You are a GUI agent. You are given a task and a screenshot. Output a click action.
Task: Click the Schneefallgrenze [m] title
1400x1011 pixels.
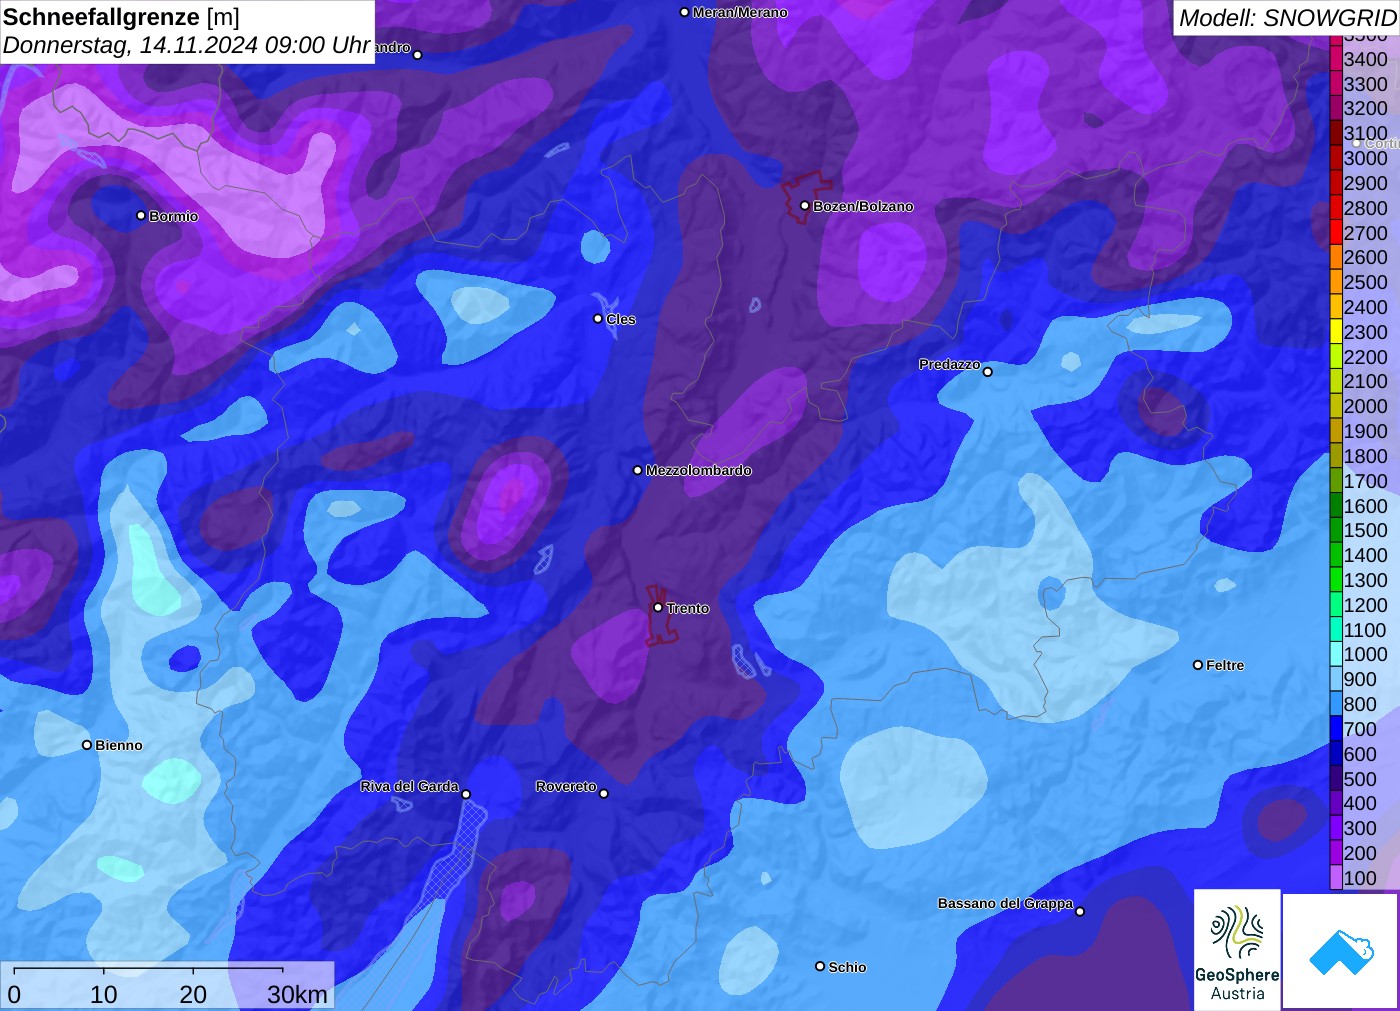click(x=121, y=17)
